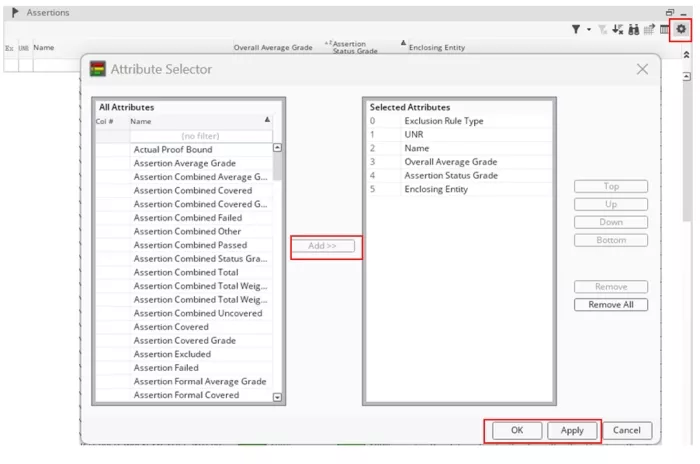Click the export table icon
Image resolution: width=700 pixels, height=464 pixels.
coord(648,30)
